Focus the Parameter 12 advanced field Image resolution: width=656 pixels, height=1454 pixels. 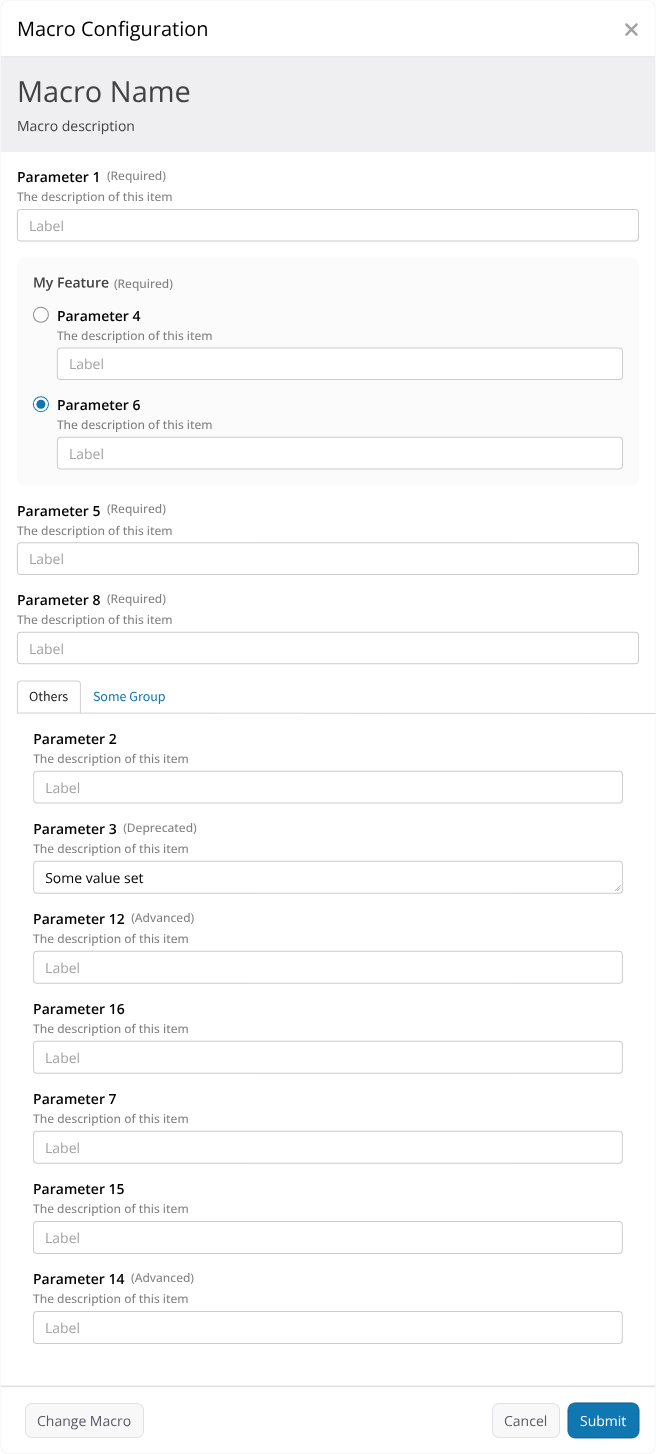pos(328,967)
